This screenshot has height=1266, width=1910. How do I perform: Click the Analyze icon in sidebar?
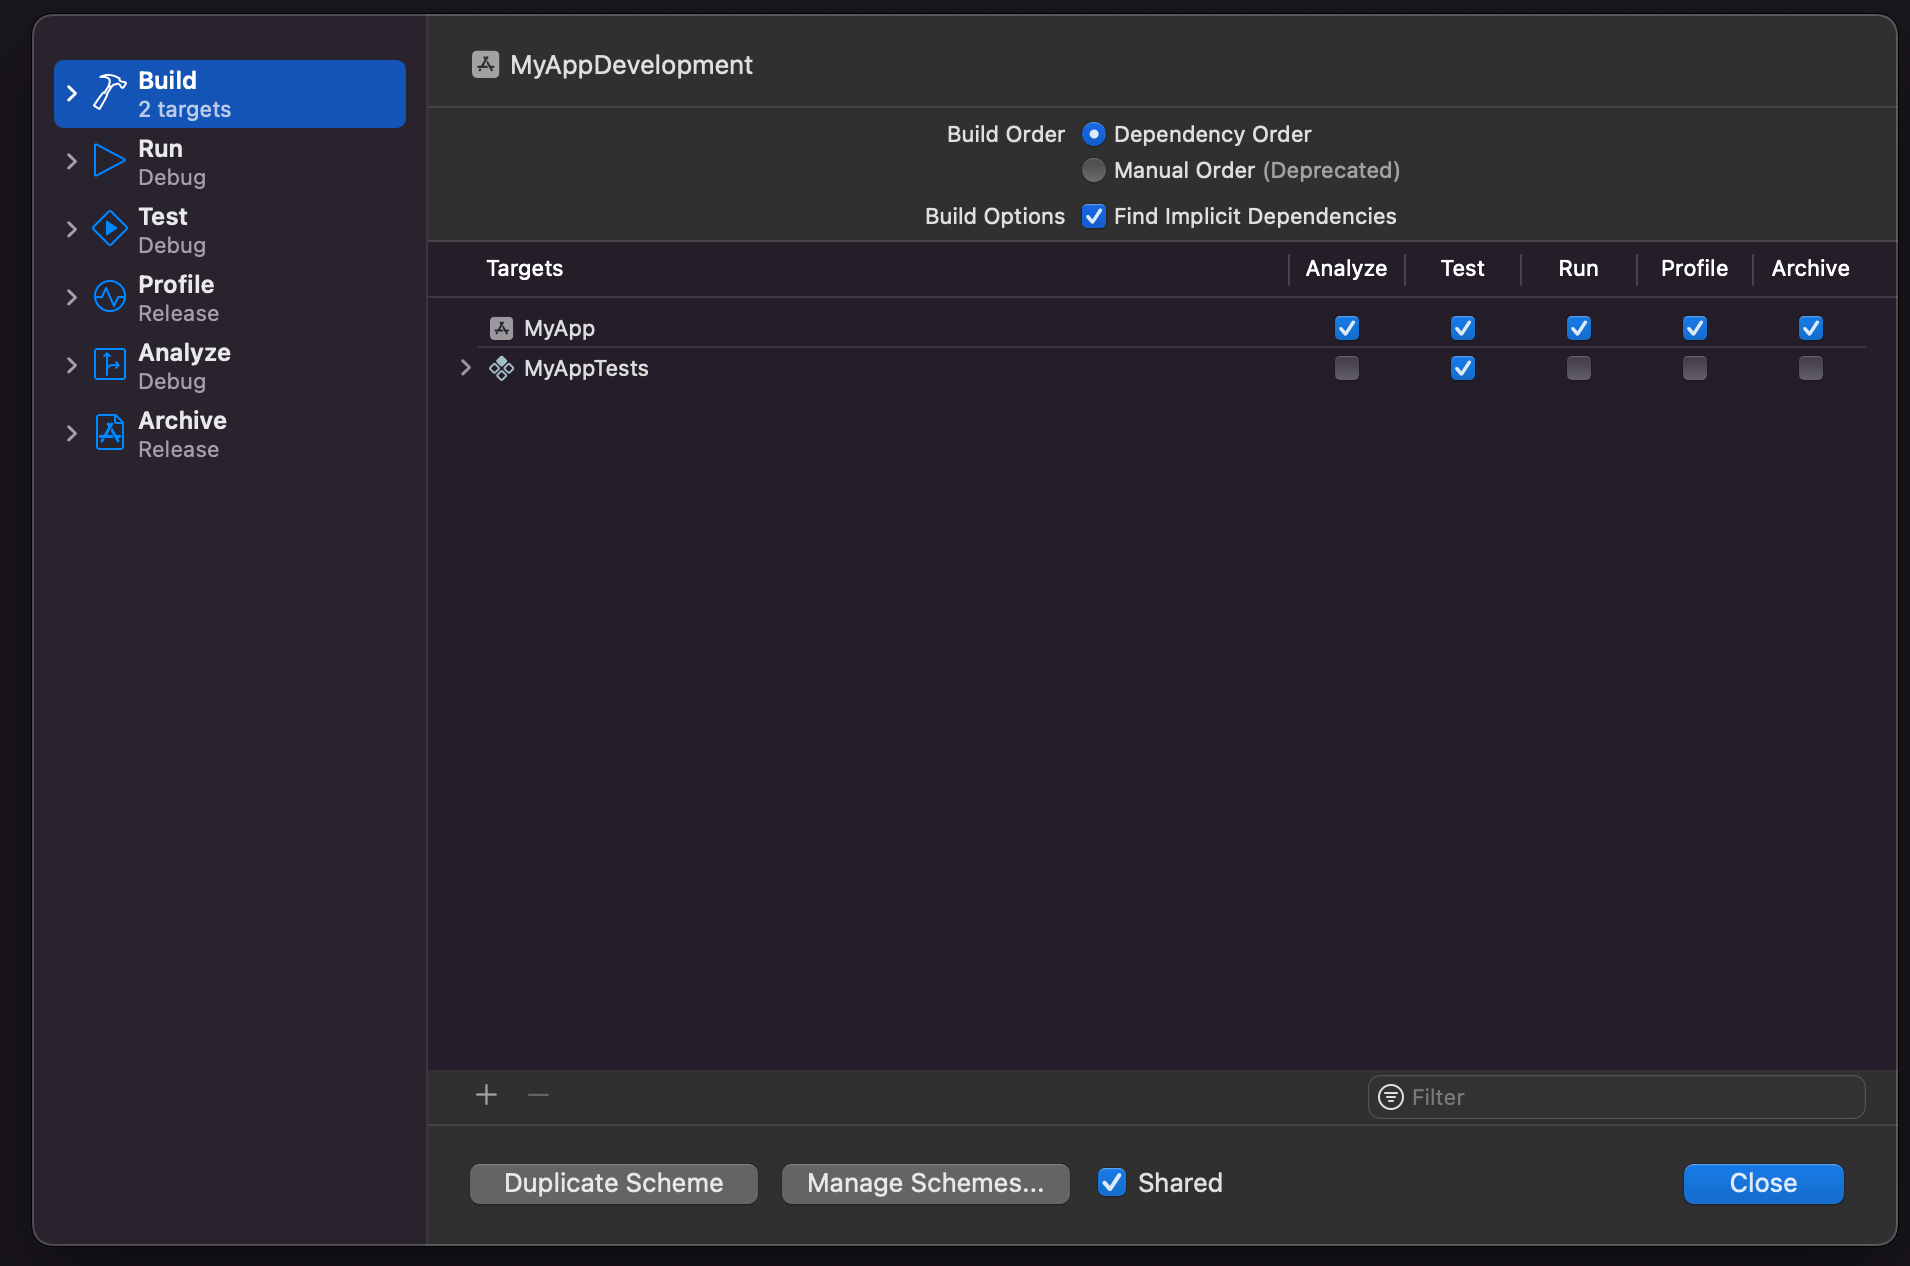[109, 365]
